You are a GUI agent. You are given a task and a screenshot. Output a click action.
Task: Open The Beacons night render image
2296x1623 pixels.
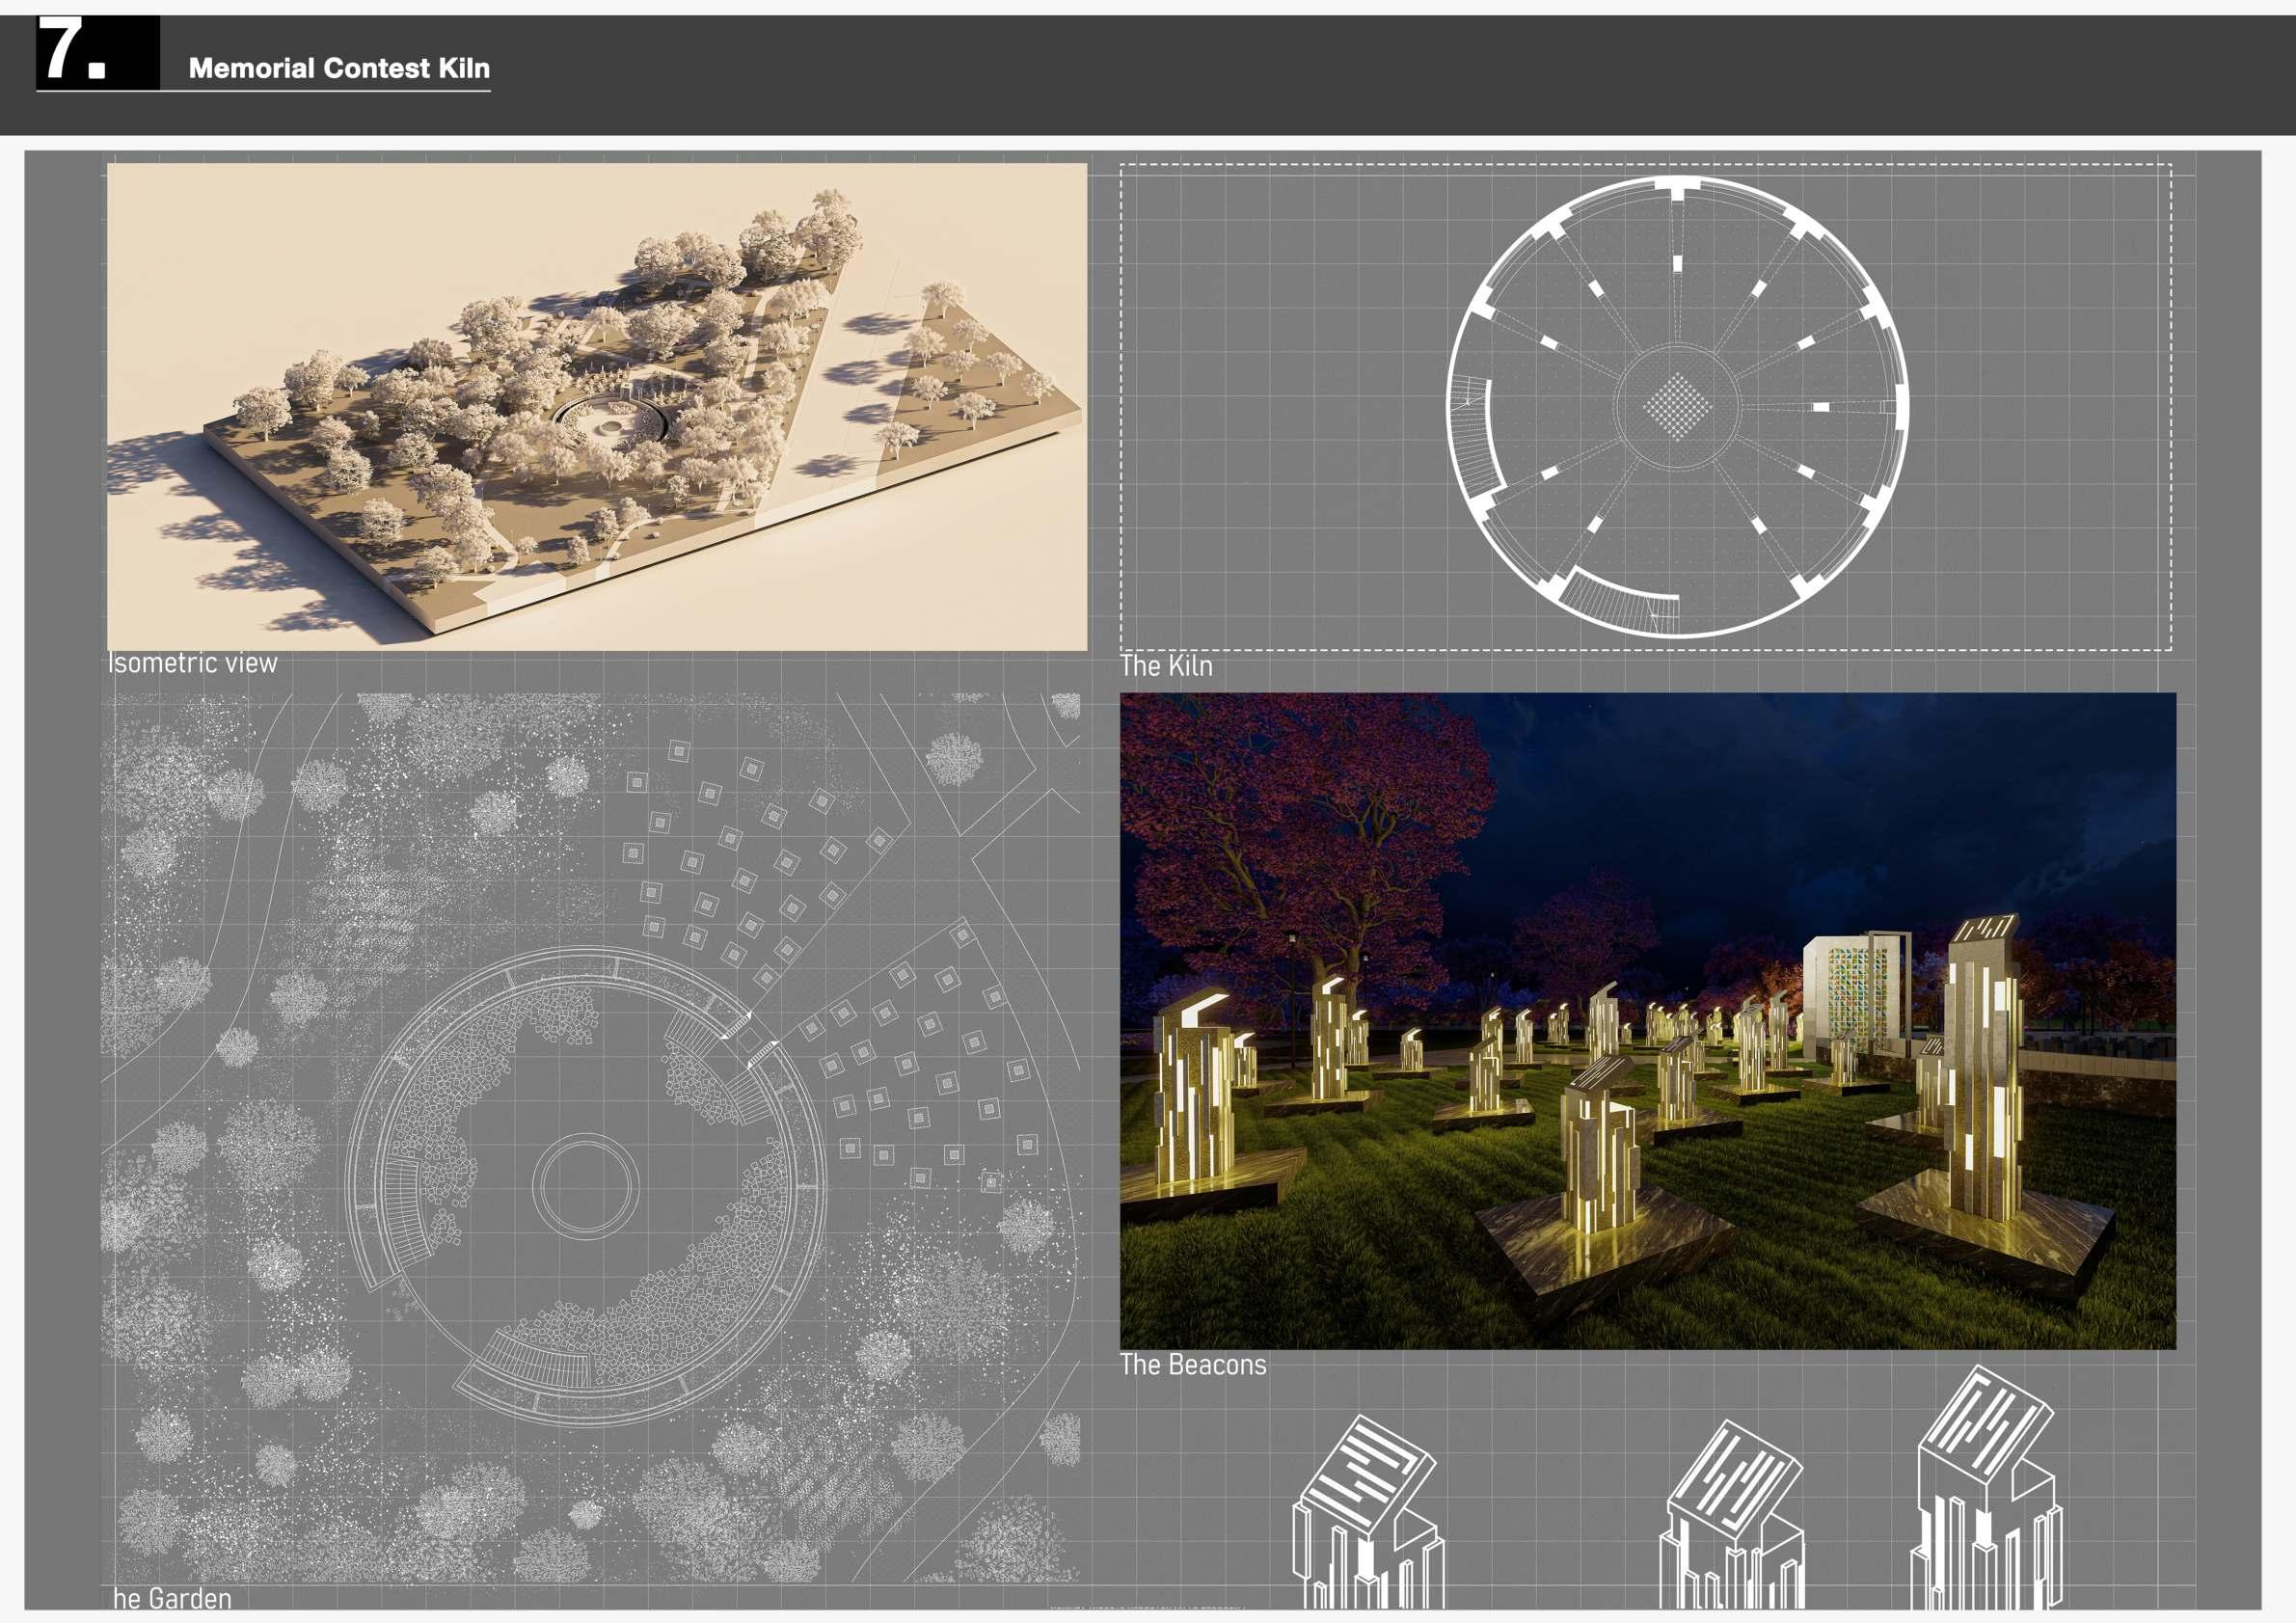click(1647, 1020)
